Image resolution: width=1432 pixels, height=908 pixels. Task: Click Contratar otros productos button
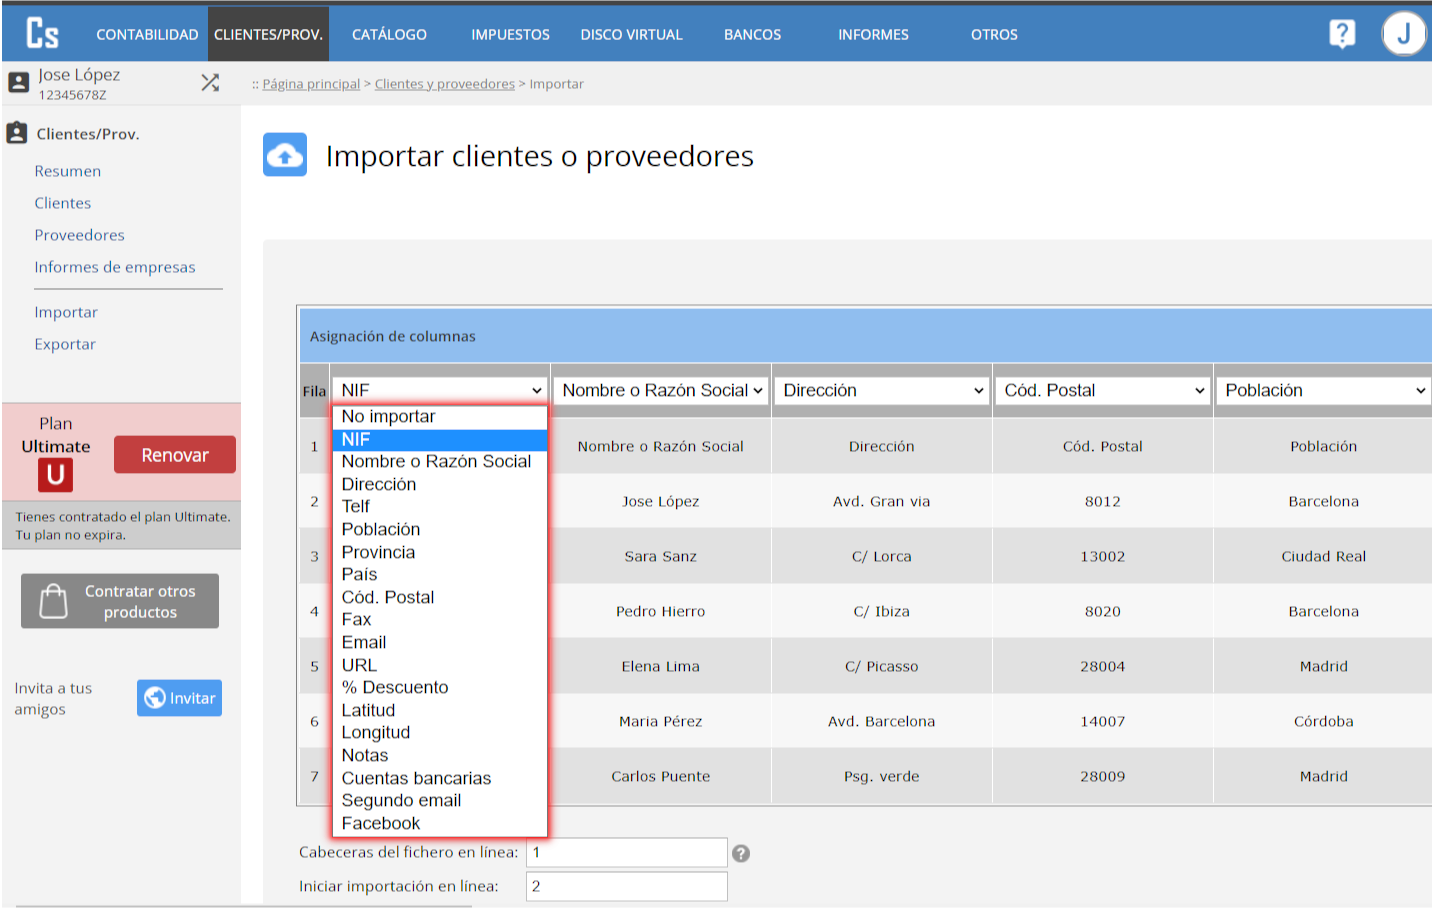coord(120,601)
